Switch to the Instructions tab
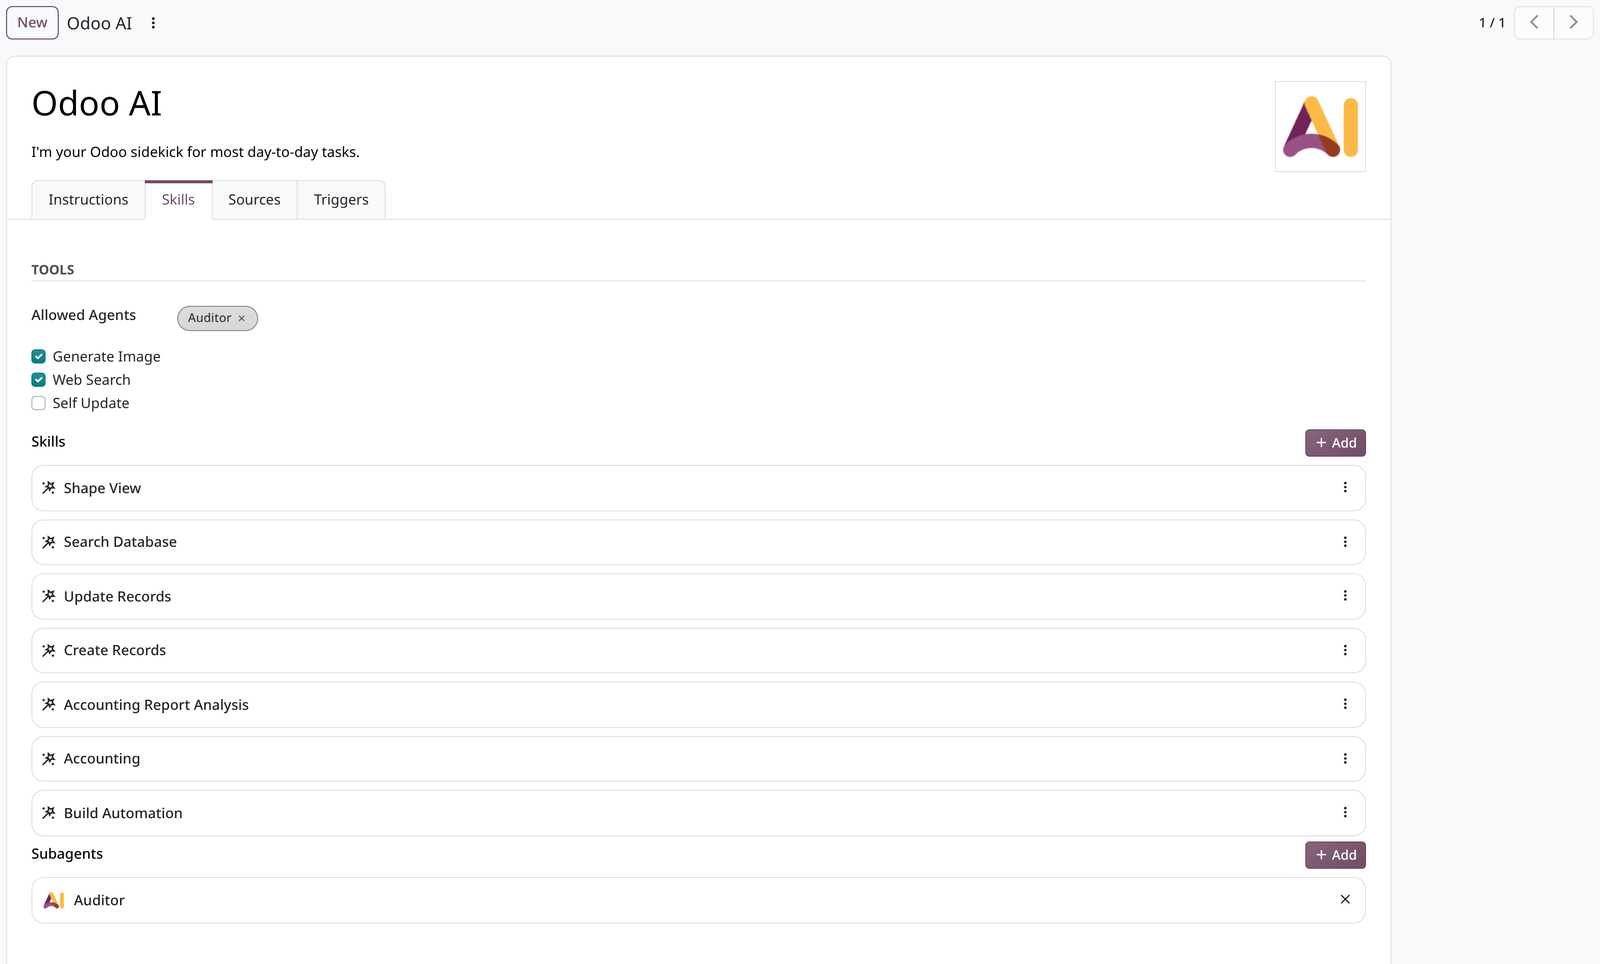 (x=88, y=200)
